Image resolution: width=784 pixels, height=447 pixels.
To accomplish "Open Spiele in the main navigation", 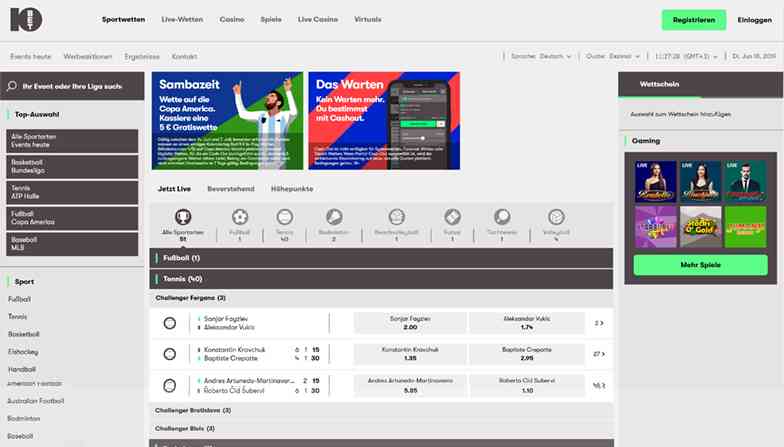I will pyautogui.click(x=271, y=20).
